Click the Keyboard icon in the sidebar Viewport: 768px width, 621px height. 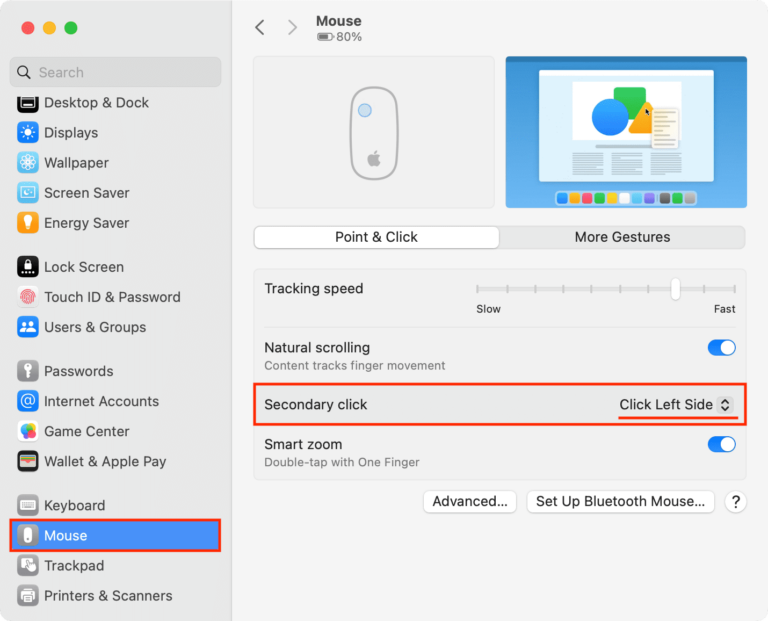coord(28,505)
